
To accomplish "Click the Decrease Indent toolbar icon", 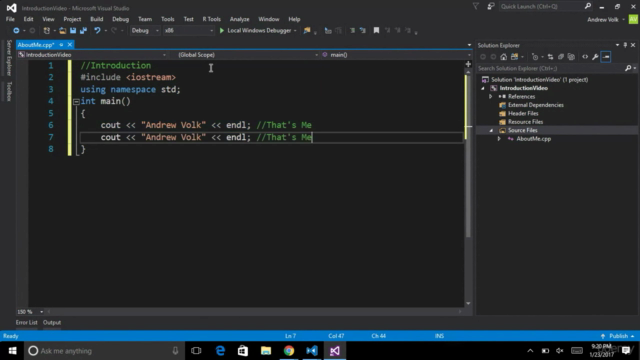I will pyautogui.click(x=352, y=31).
